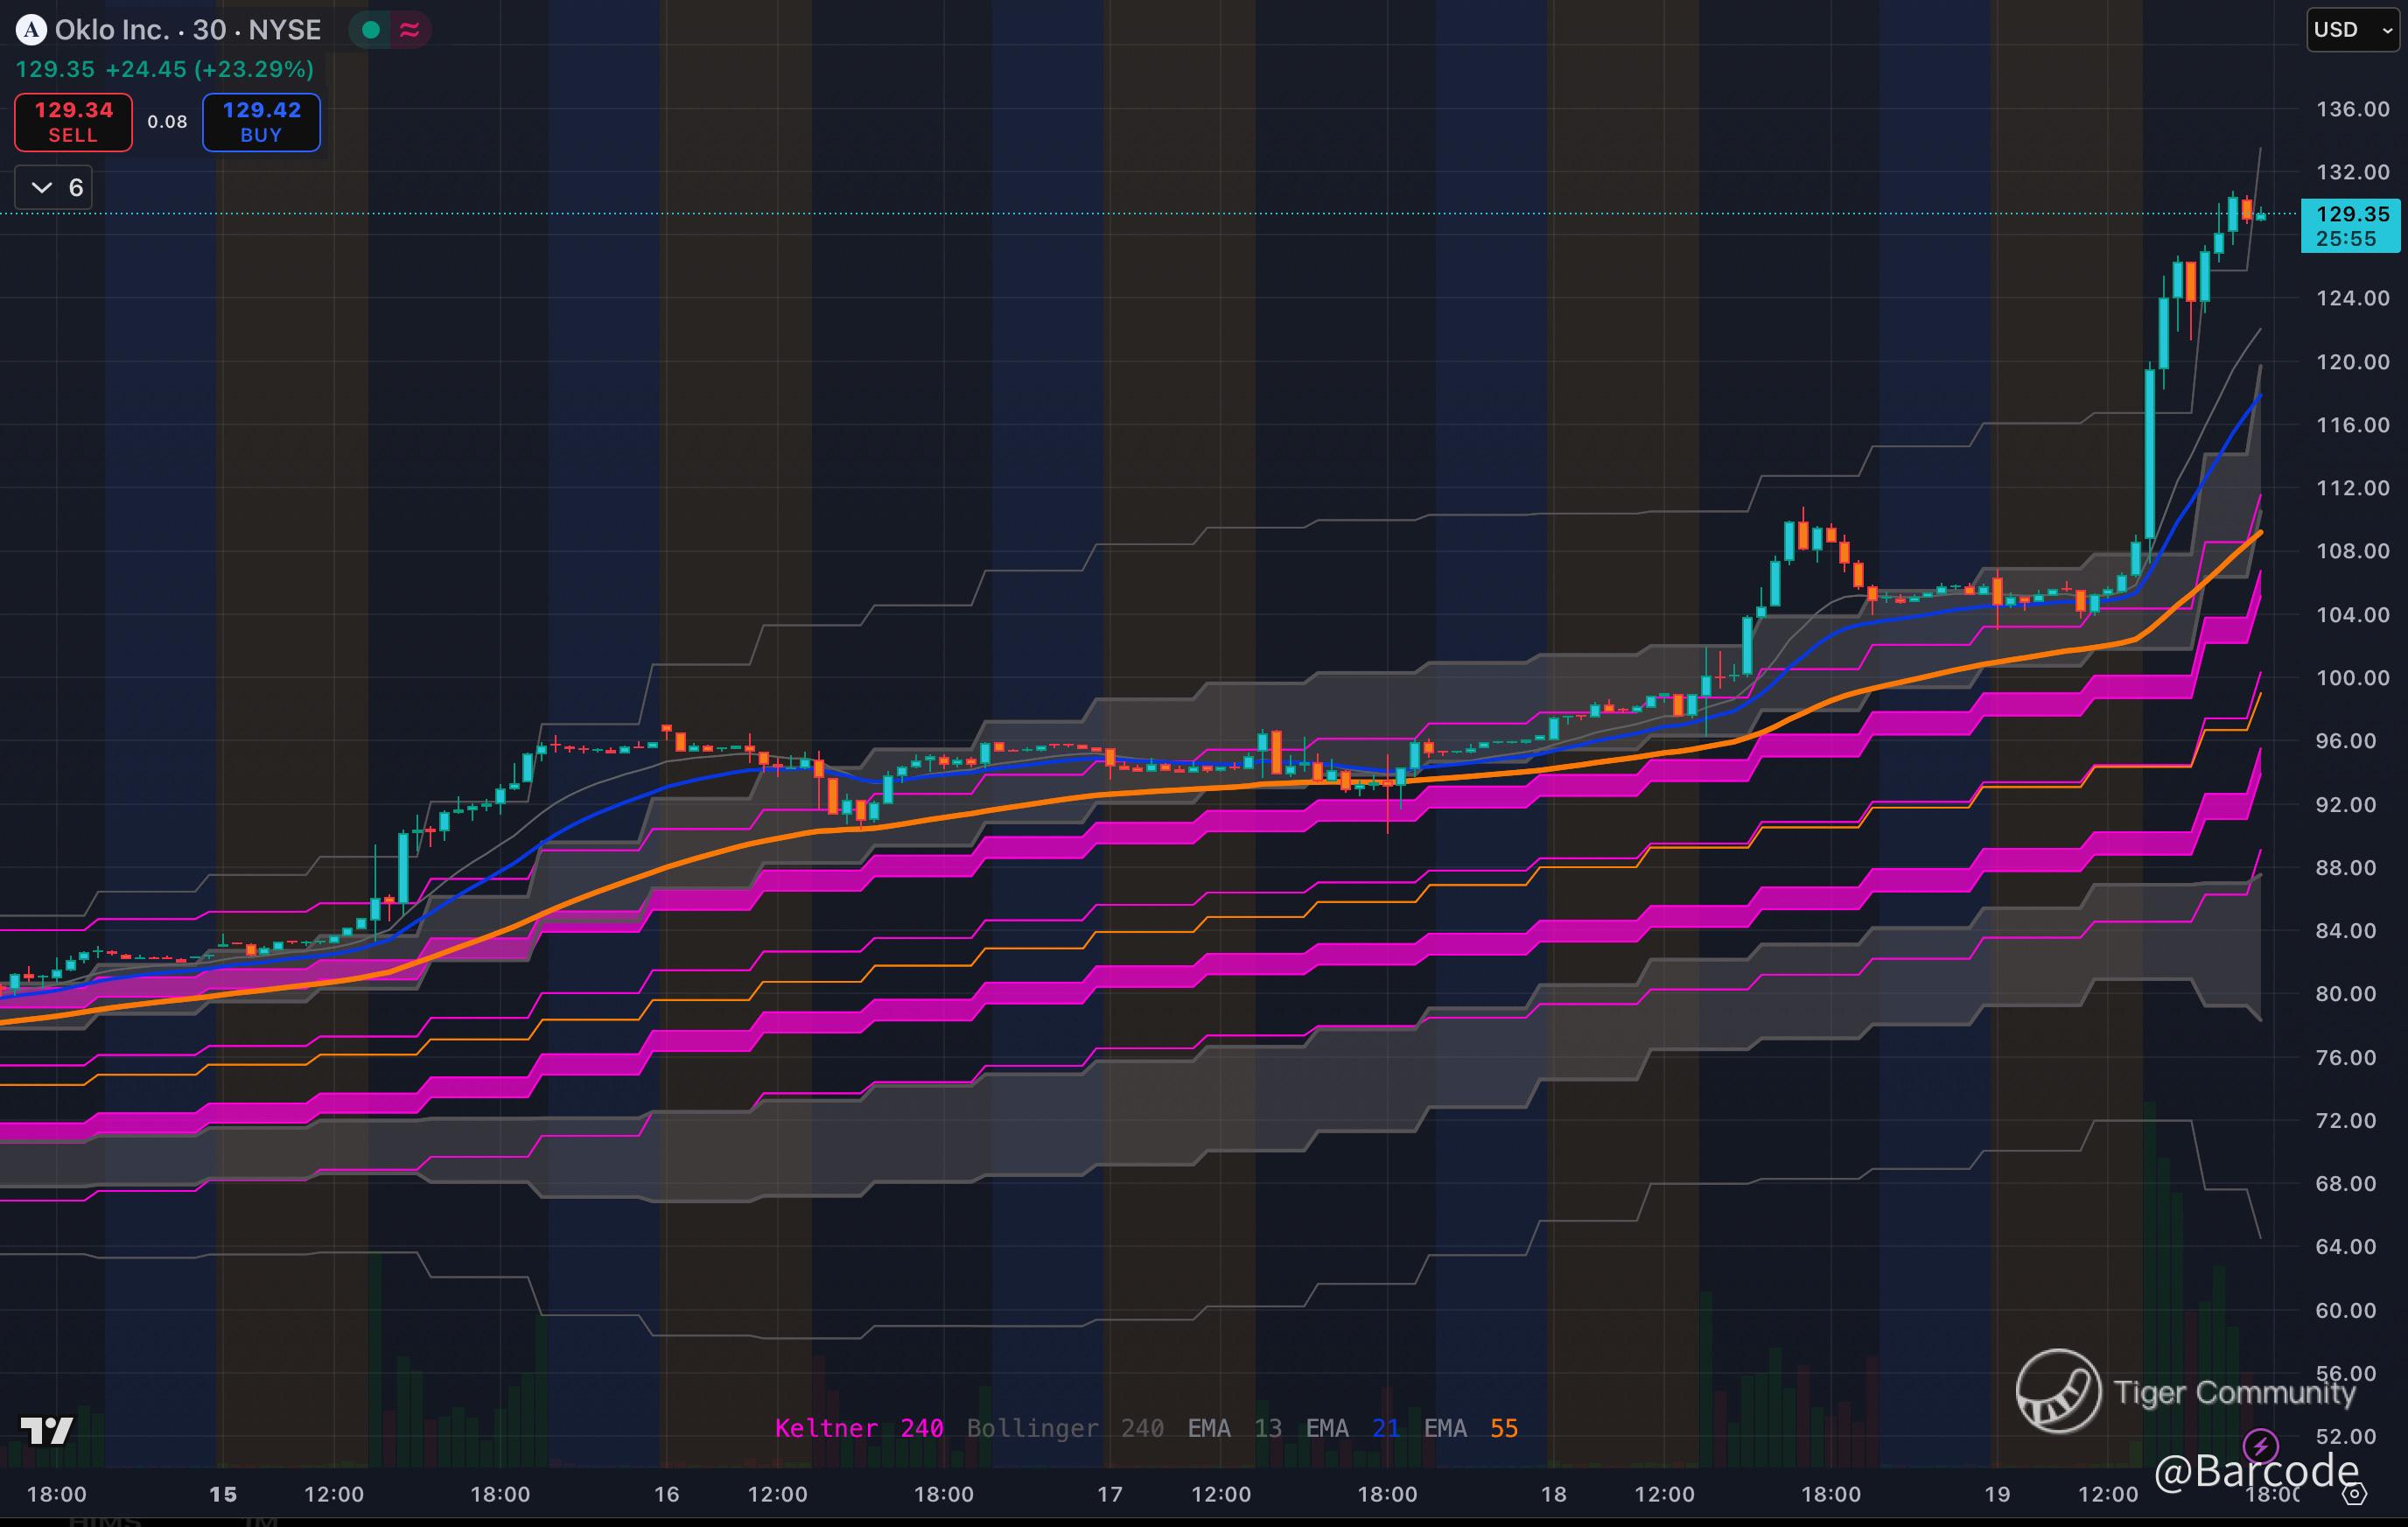
Task: Click the purple lightning bolt event icon
Action: [x=2260, y=1444]
